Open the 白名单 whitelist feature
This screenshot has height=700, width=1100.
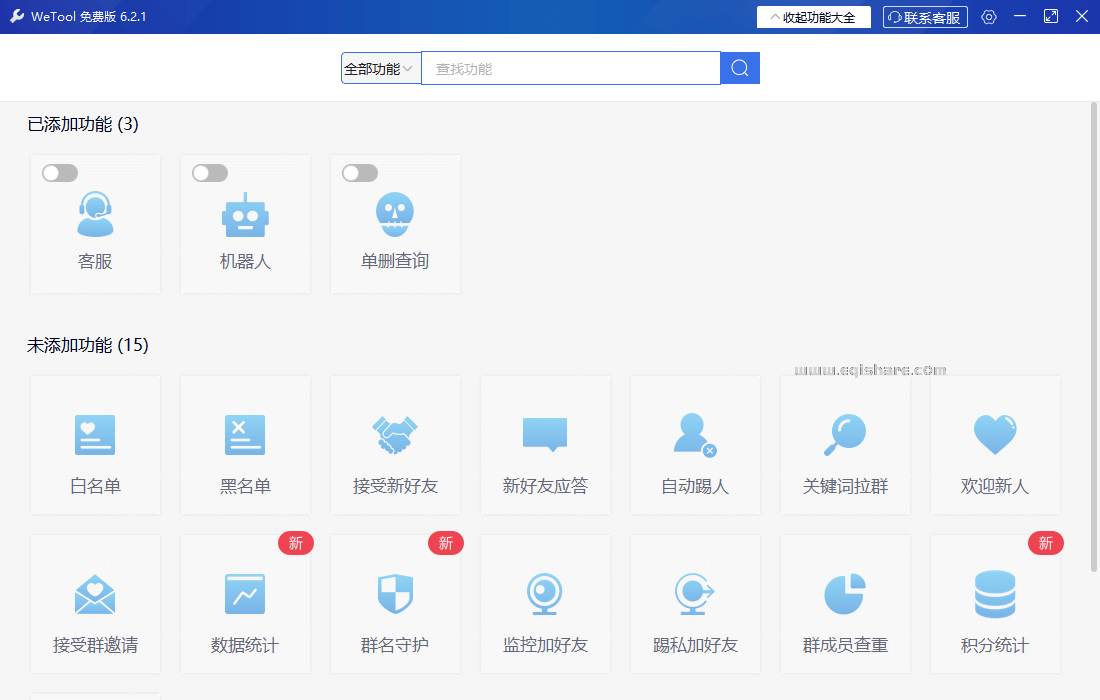(95, 445)
